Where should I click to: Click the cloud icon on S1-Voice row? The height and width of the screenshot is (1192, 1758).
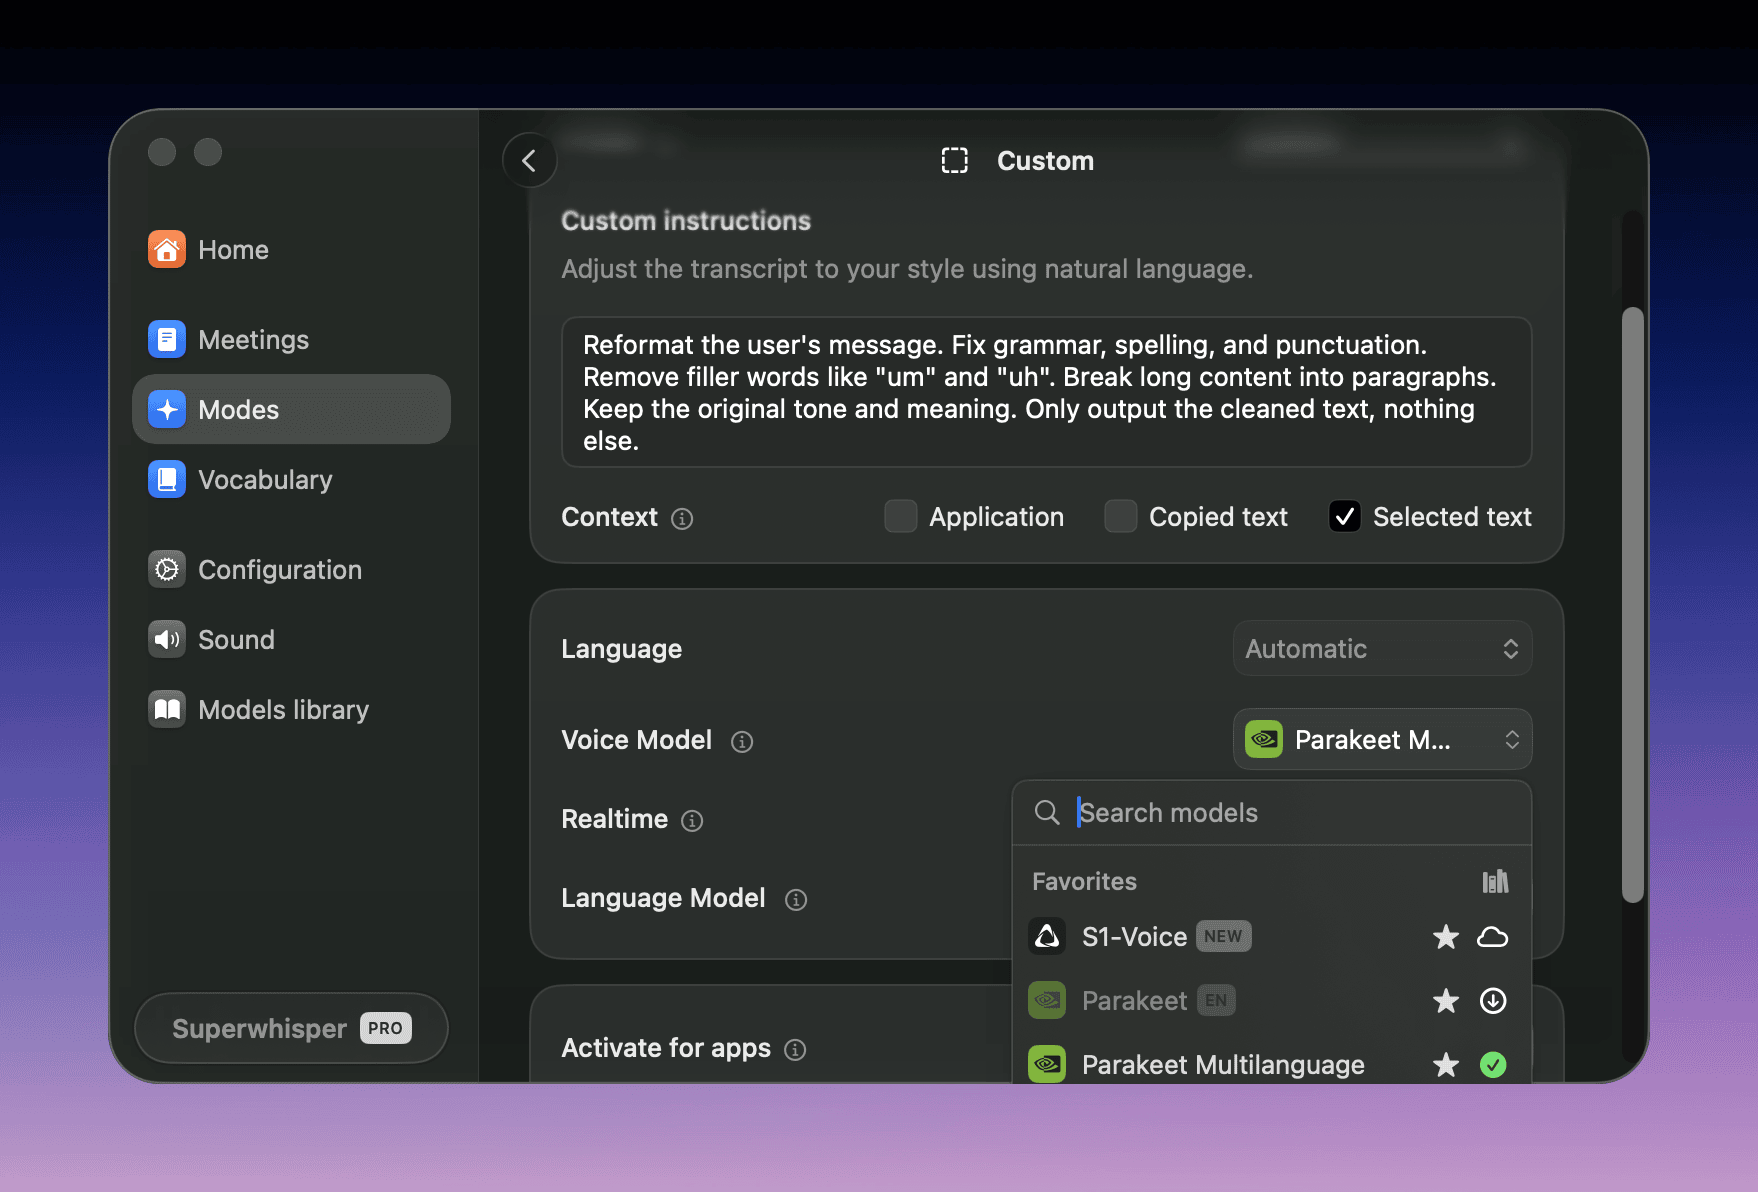click(1493, 937)
